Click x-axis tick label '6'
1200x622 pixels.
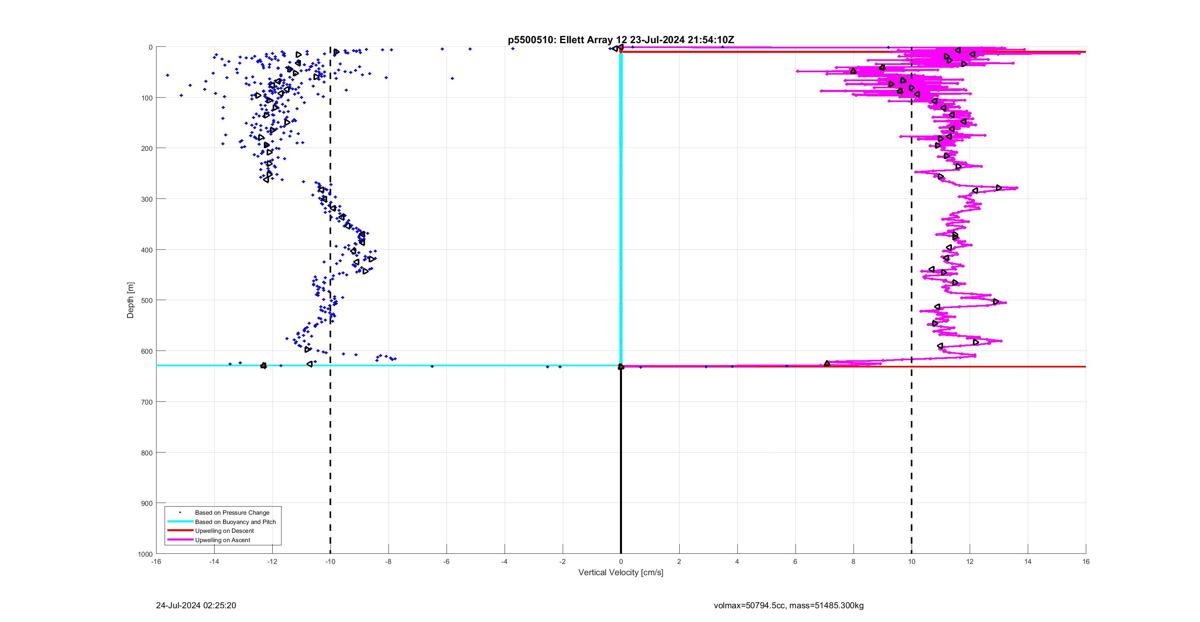click(795, 561)
